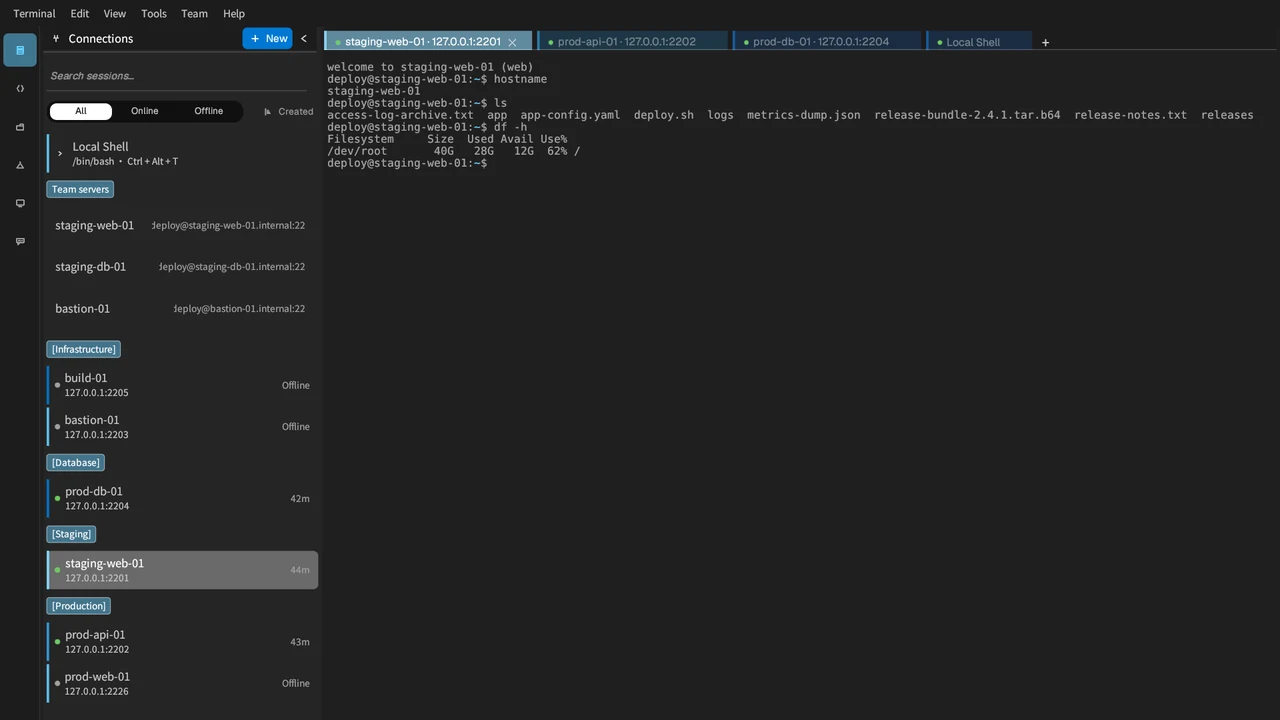The height and width of the screenshot is (720, 1280).
Task: Open the chat bubble sidebar icon
Action: 20,241
